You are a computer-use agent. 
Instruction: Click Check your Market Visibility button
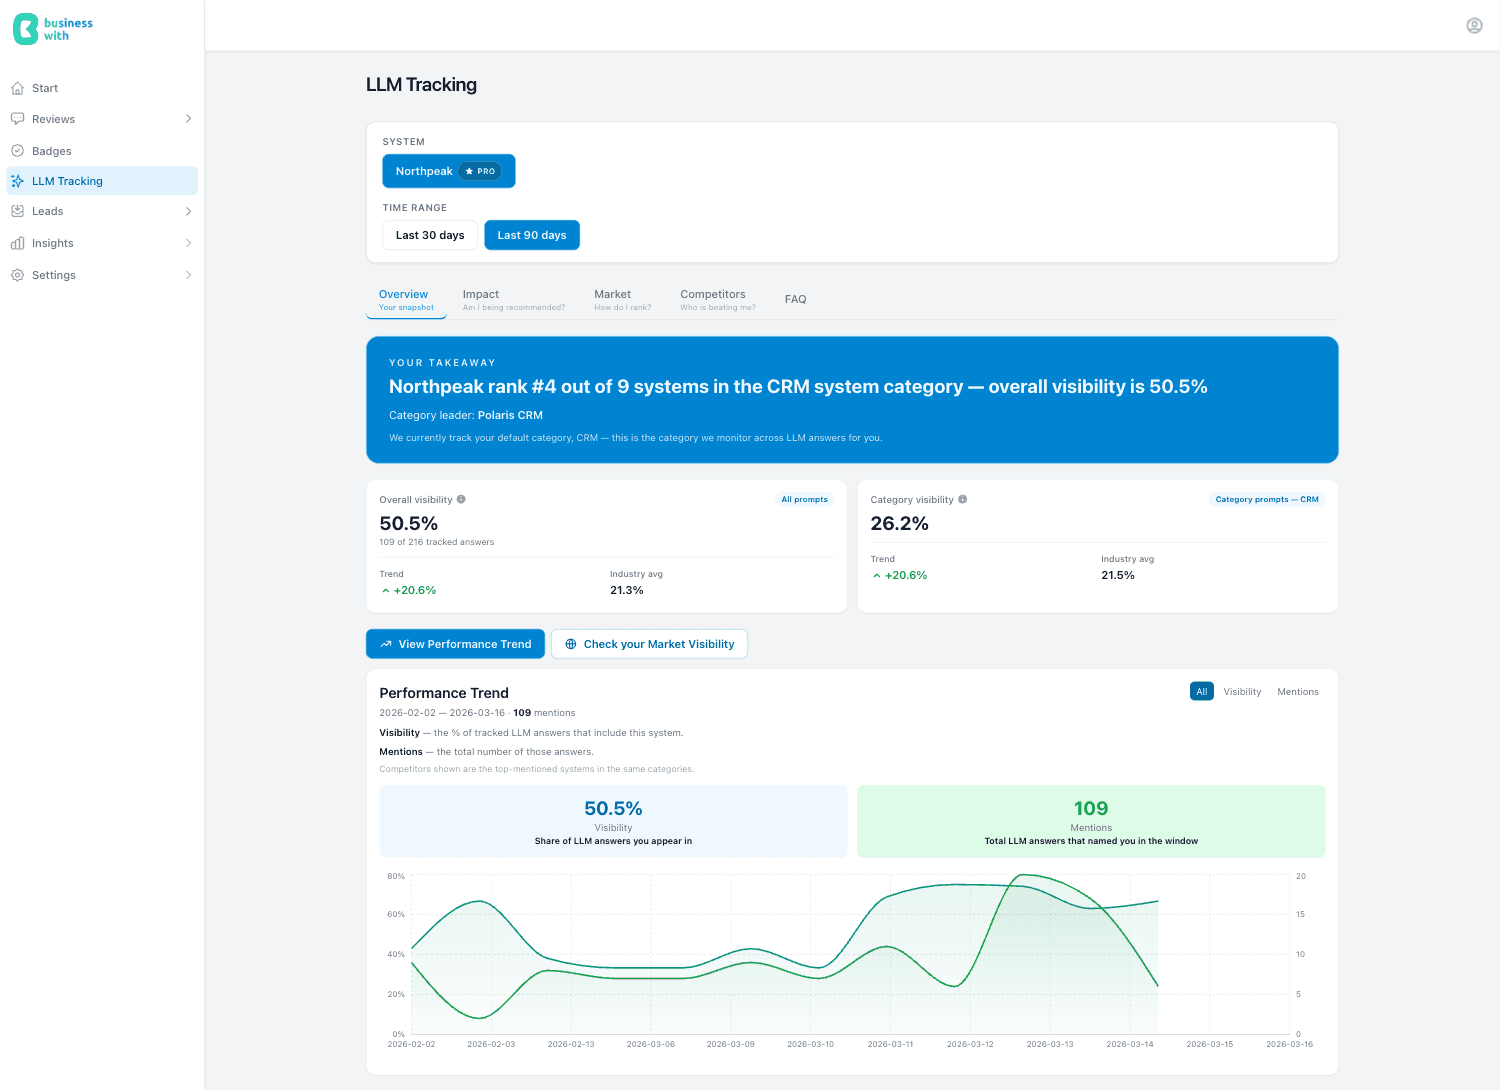click(x=649, y=644)
